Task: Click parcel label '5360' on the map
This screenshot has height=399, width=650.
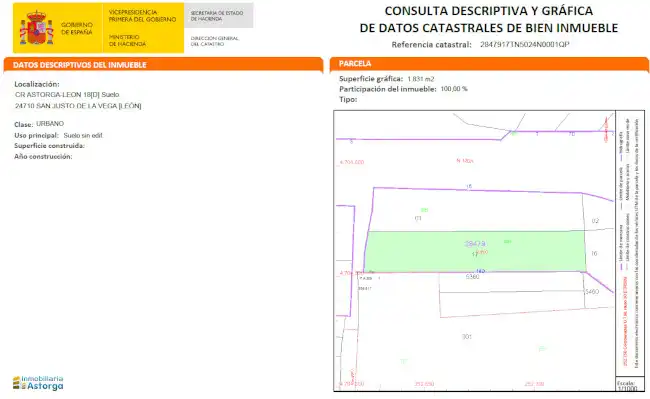Action: [x=473, y=277]
